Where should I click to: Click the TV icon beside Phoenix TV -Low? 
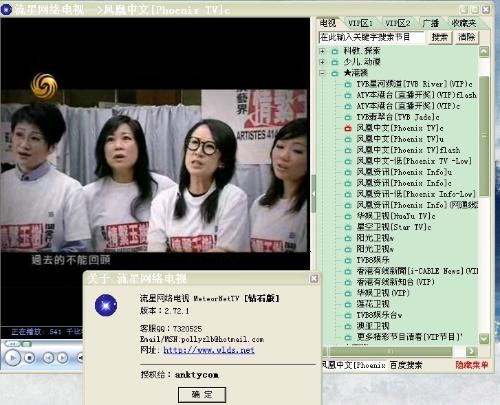[348, 161]
